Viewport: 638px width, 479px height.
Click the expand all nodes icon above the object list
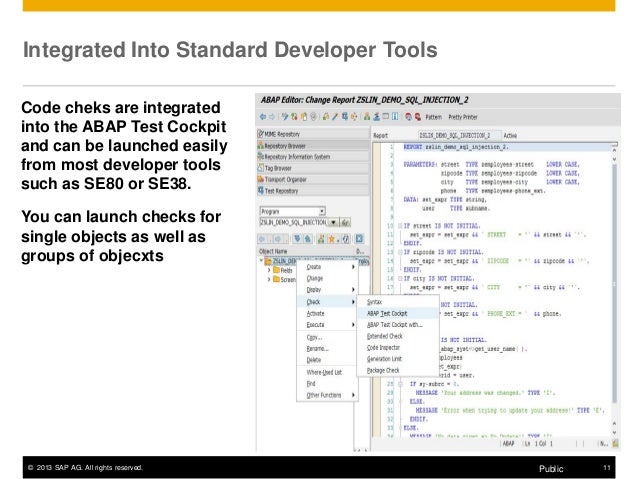click(297, 239)
